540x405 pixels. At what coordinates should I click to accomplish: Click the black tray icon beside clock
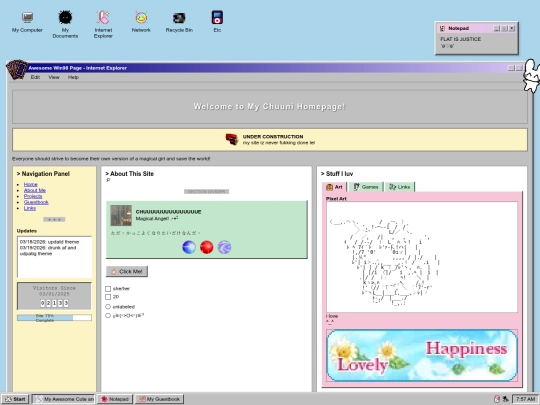[x=505, y=399]
